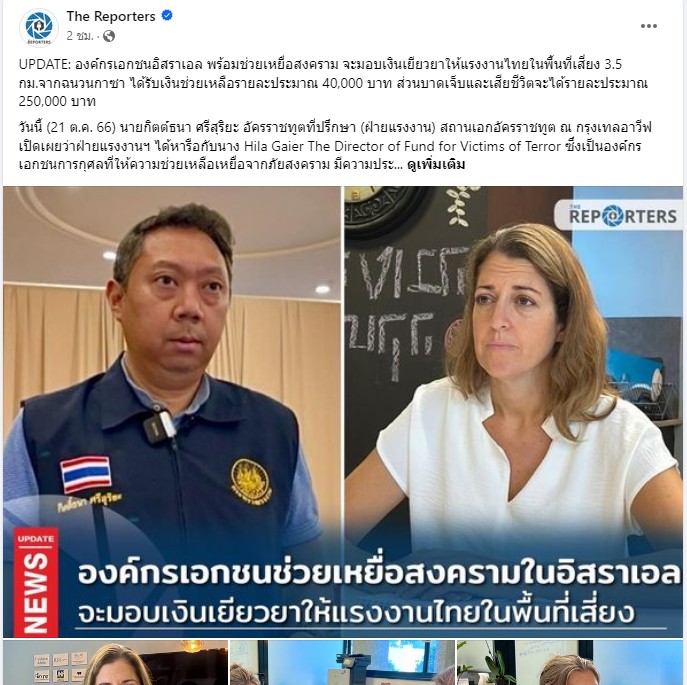Open photo of woman in white blouse
The height and width of the screenshot is (685, 687).
513,412
